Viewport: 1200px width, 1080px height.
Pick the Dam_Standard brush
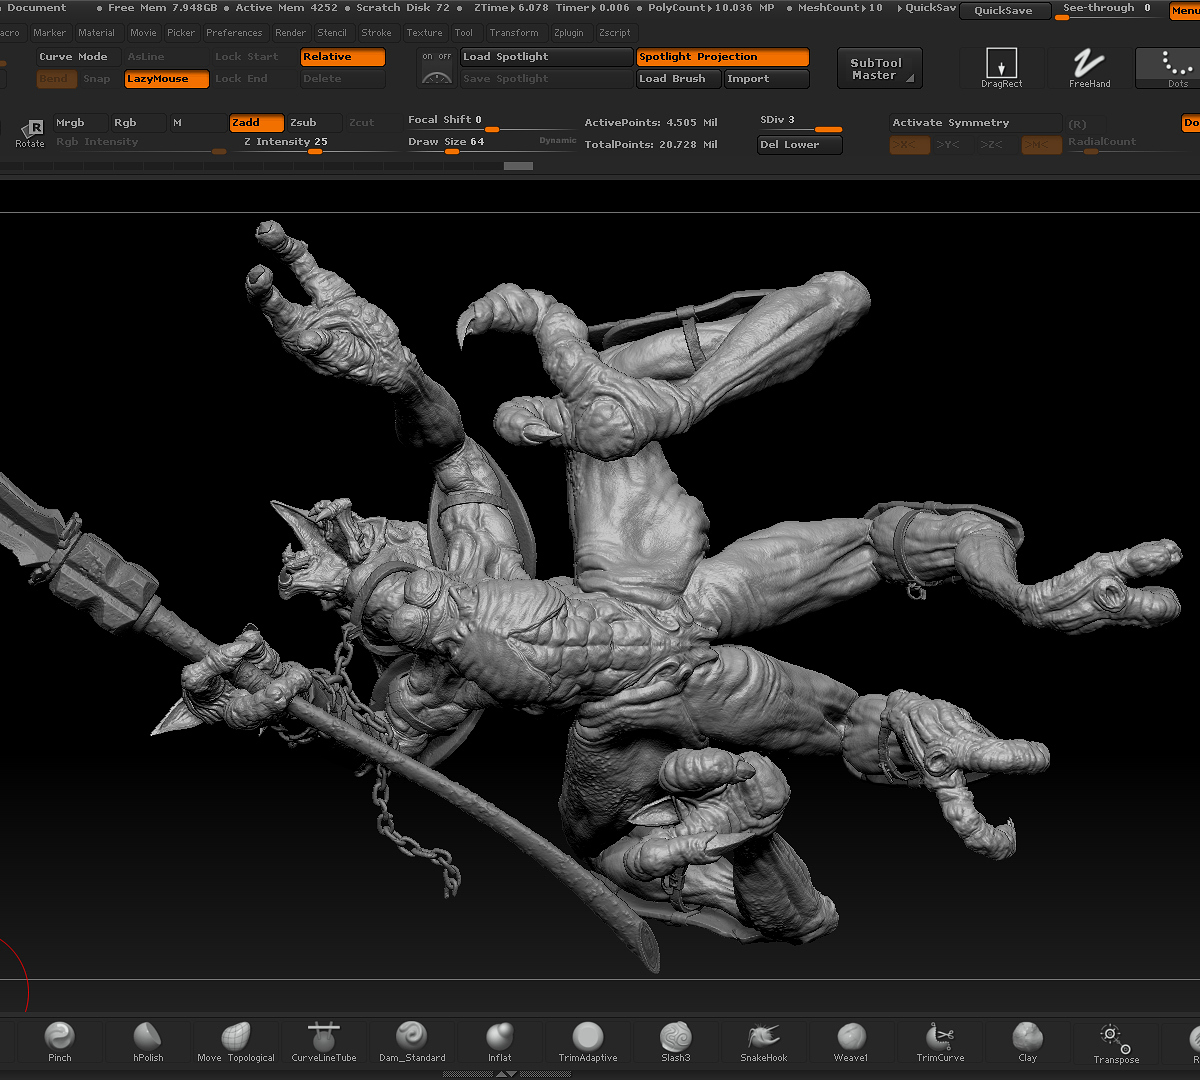pyautogui.click(x=412, y=1041)
